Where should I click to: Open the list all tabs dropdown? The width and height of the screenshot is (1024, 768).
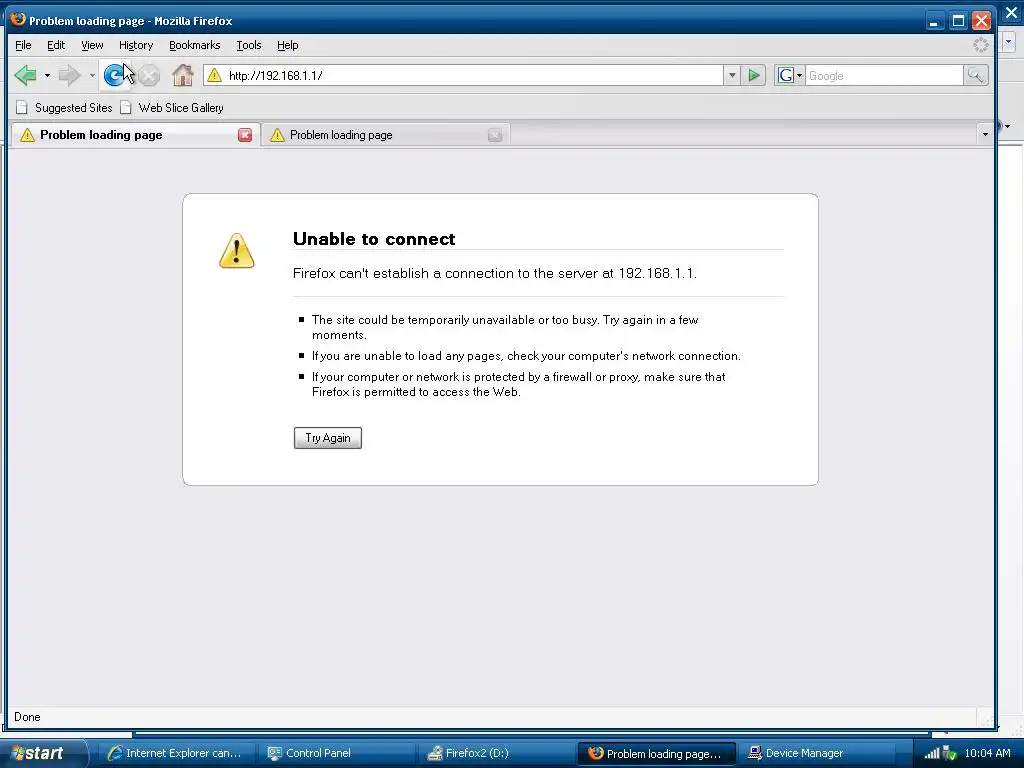(x=985, y=135)
